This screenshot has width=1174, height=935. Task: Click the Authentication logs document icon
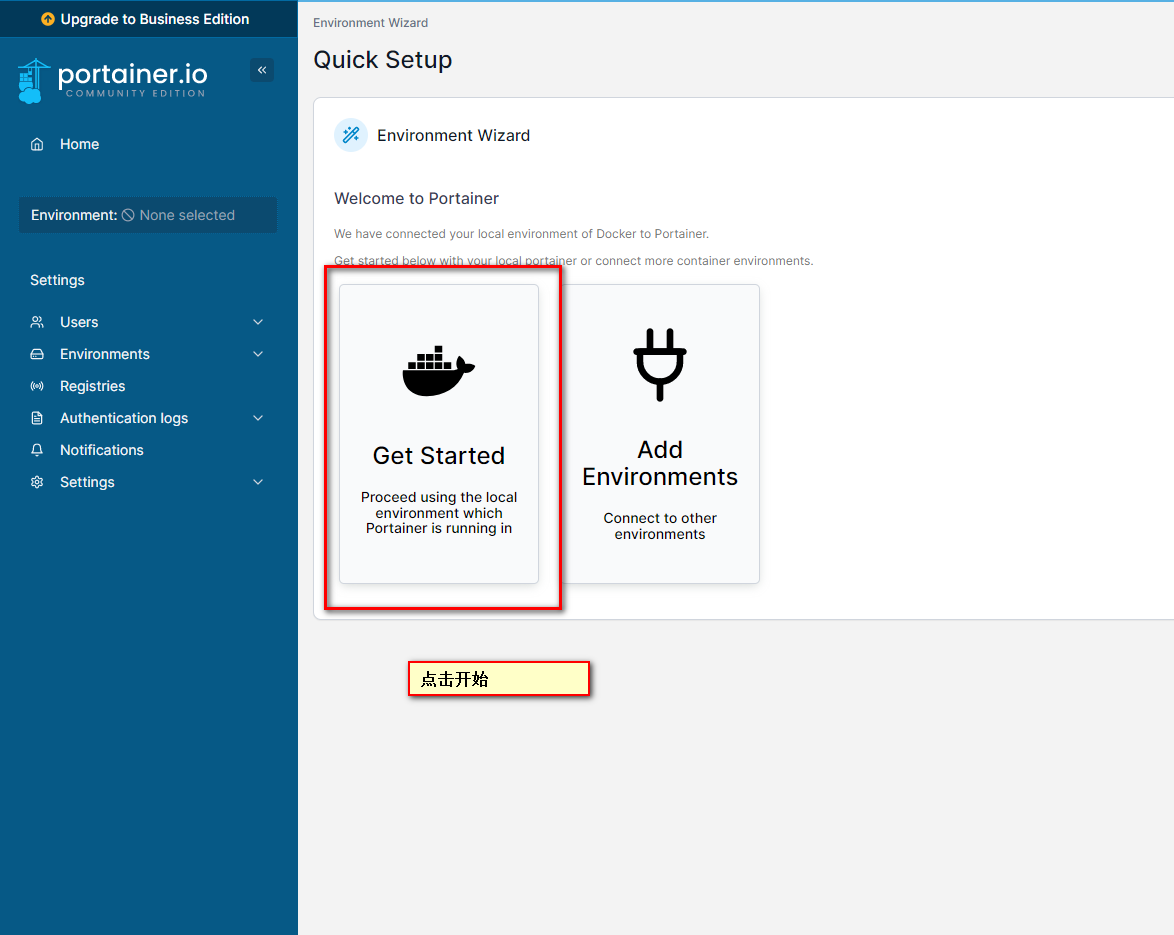(37, 418)
